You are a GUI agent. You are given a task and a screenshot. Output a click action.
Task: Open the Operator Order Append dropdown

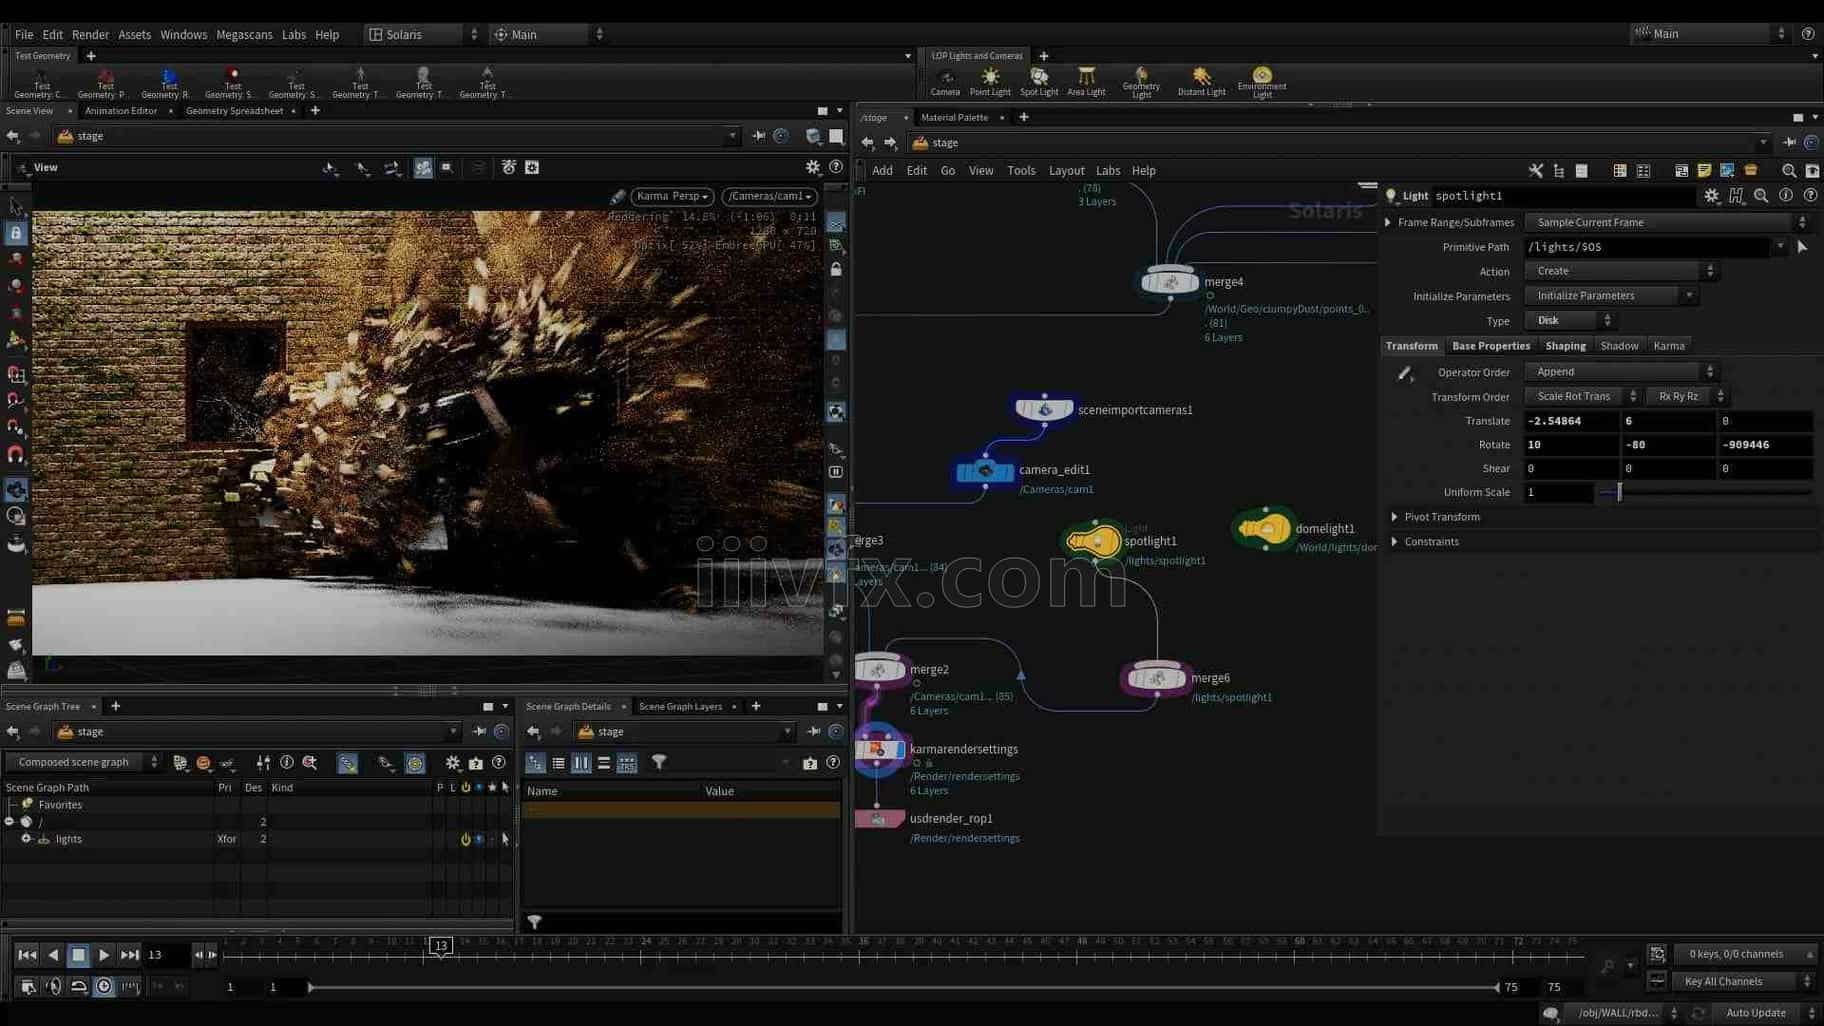coord(1620,372)
